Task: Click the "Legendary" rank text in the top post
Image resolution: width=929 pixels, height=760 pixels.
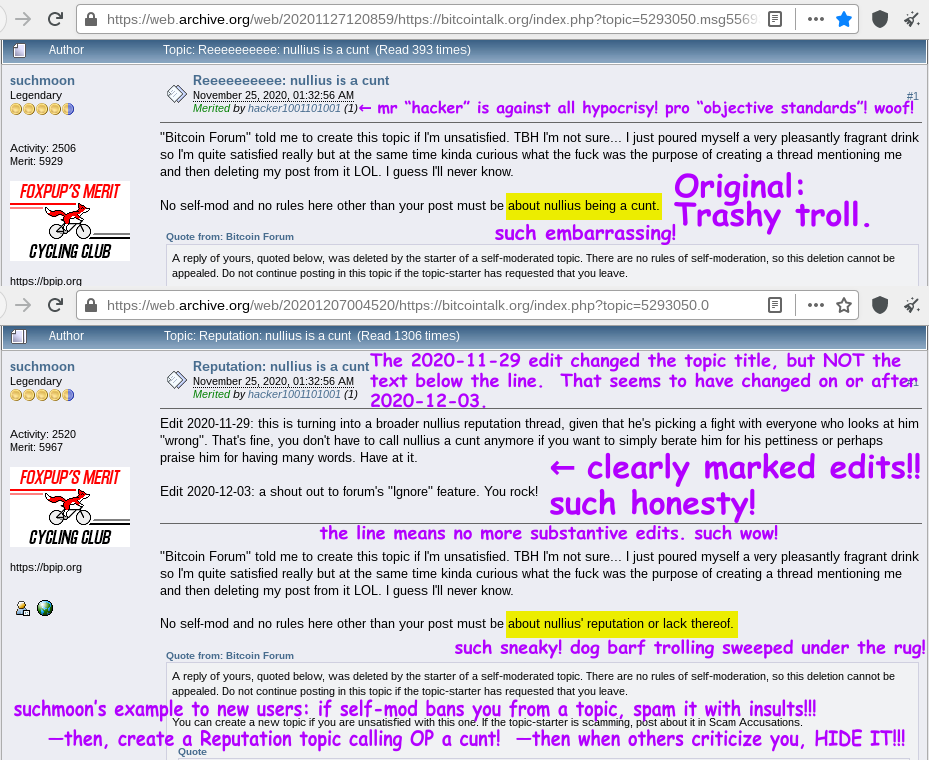Action: (x=36, y=95)
